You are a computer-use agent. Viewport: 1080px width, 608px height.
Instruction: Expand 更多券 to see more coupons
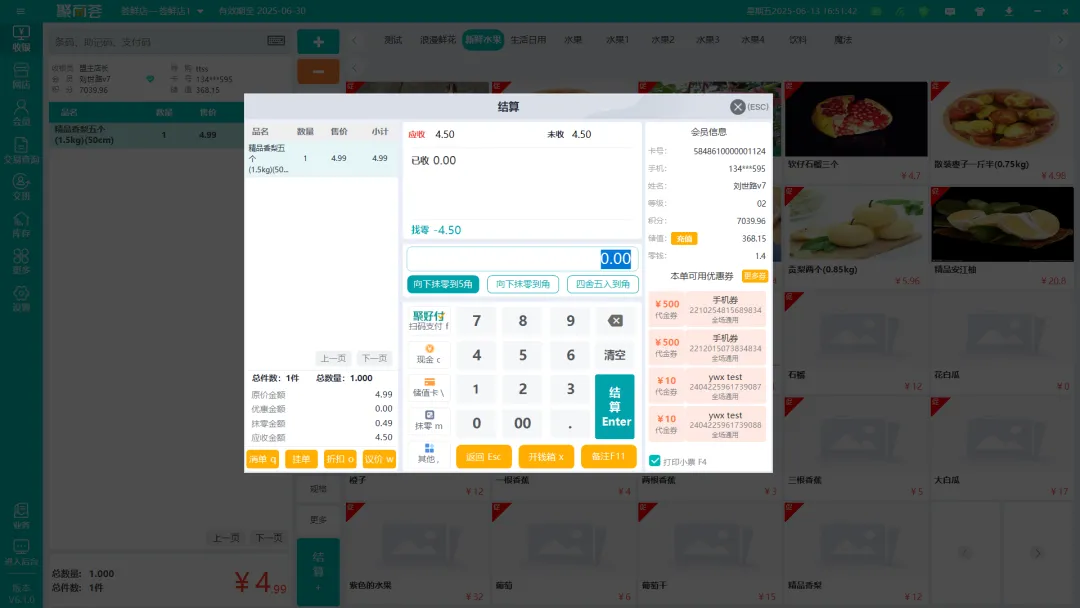755,276
